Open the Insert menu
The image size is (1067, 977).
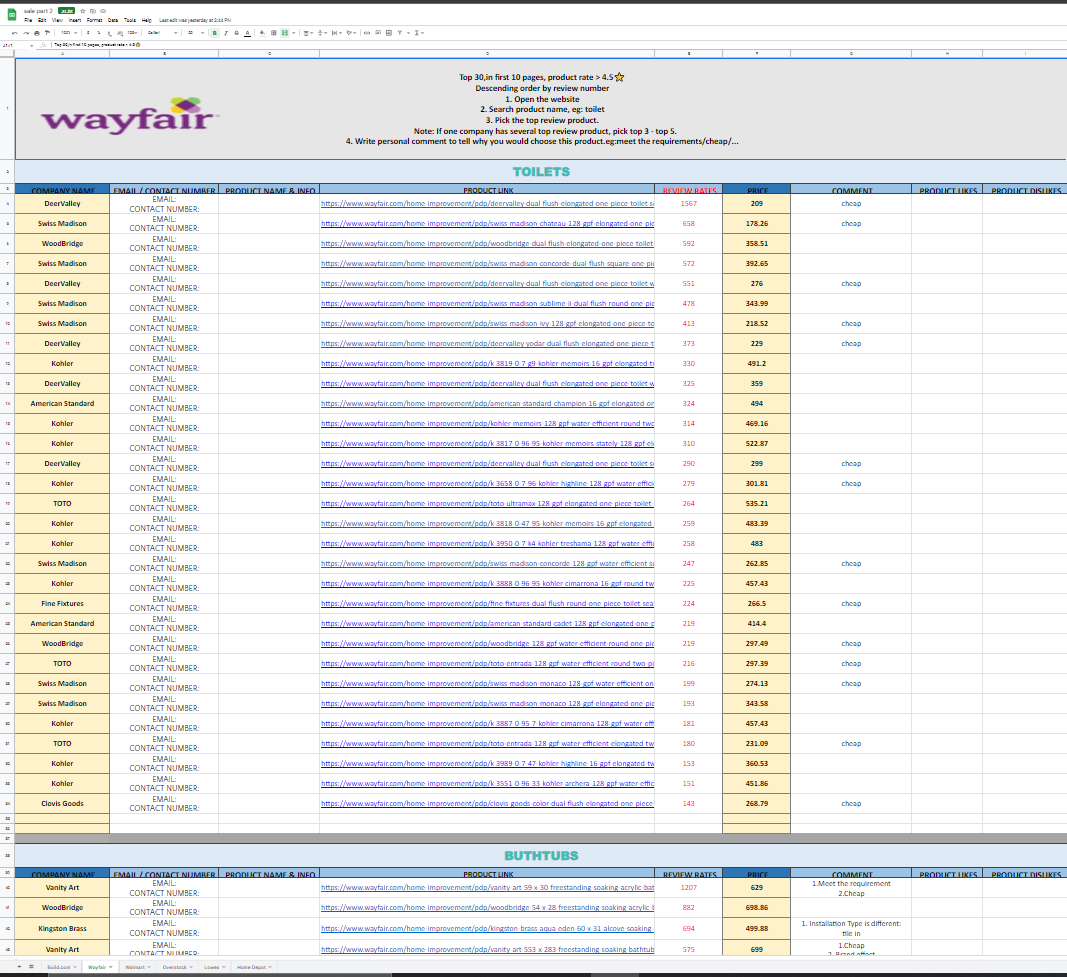tap(75, 20)
